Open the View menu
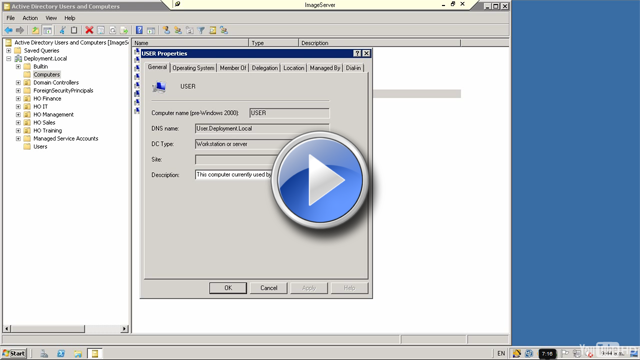Viewport: 640px width, 360px height. coord(51,18)
